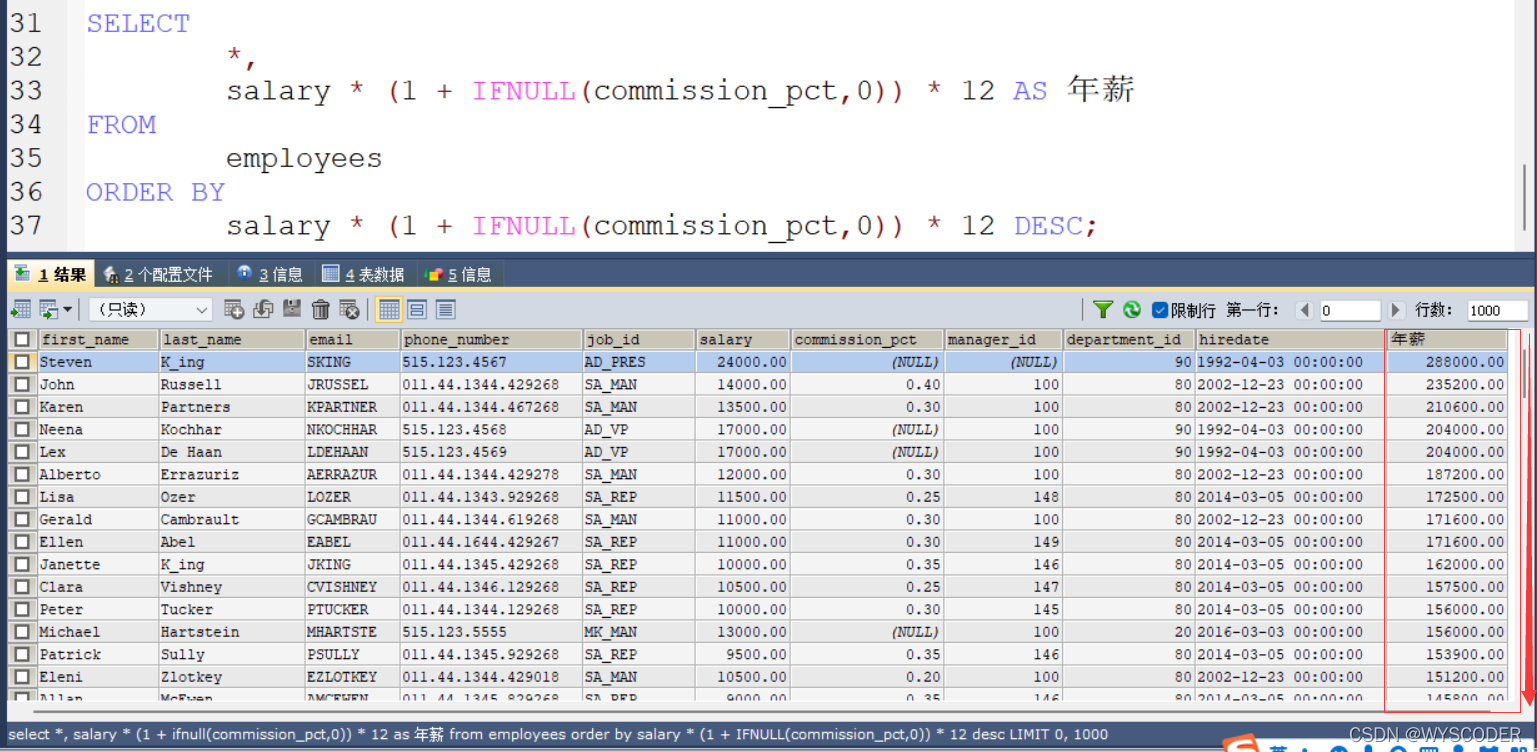The height and width of the screenshot is (752, 1537).
Task: Click the delete selected rows trash icon
Action: [x=321, y=310]
